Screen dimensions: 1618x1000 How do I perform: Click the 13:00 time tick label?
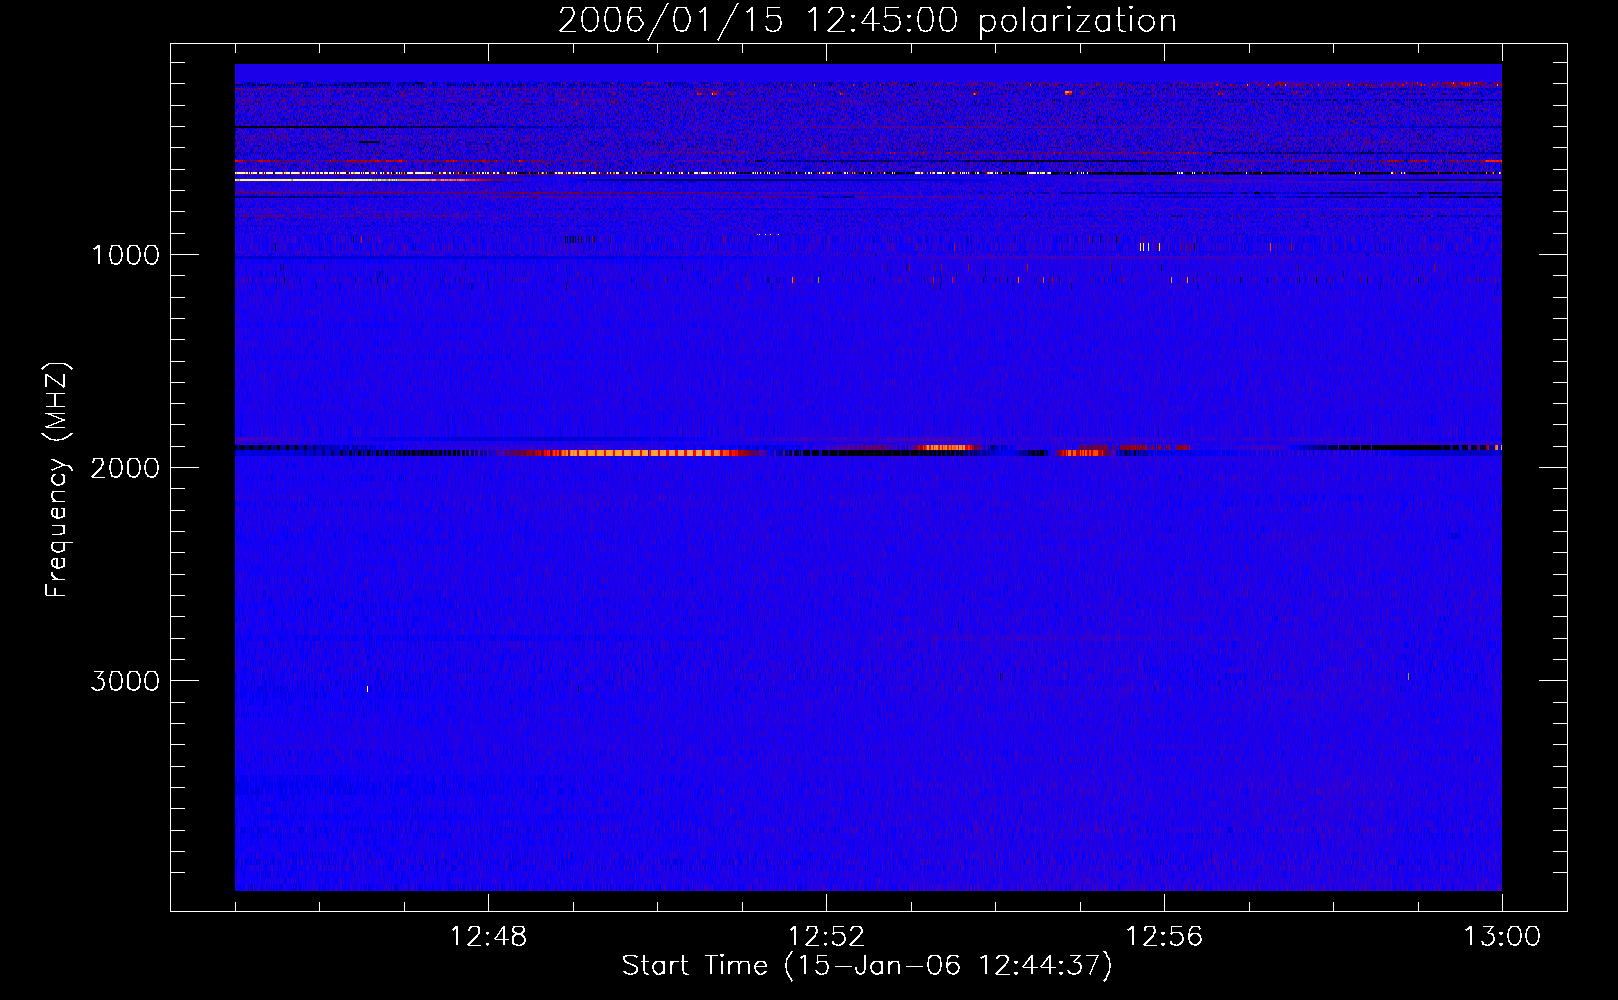[1502, 937]
